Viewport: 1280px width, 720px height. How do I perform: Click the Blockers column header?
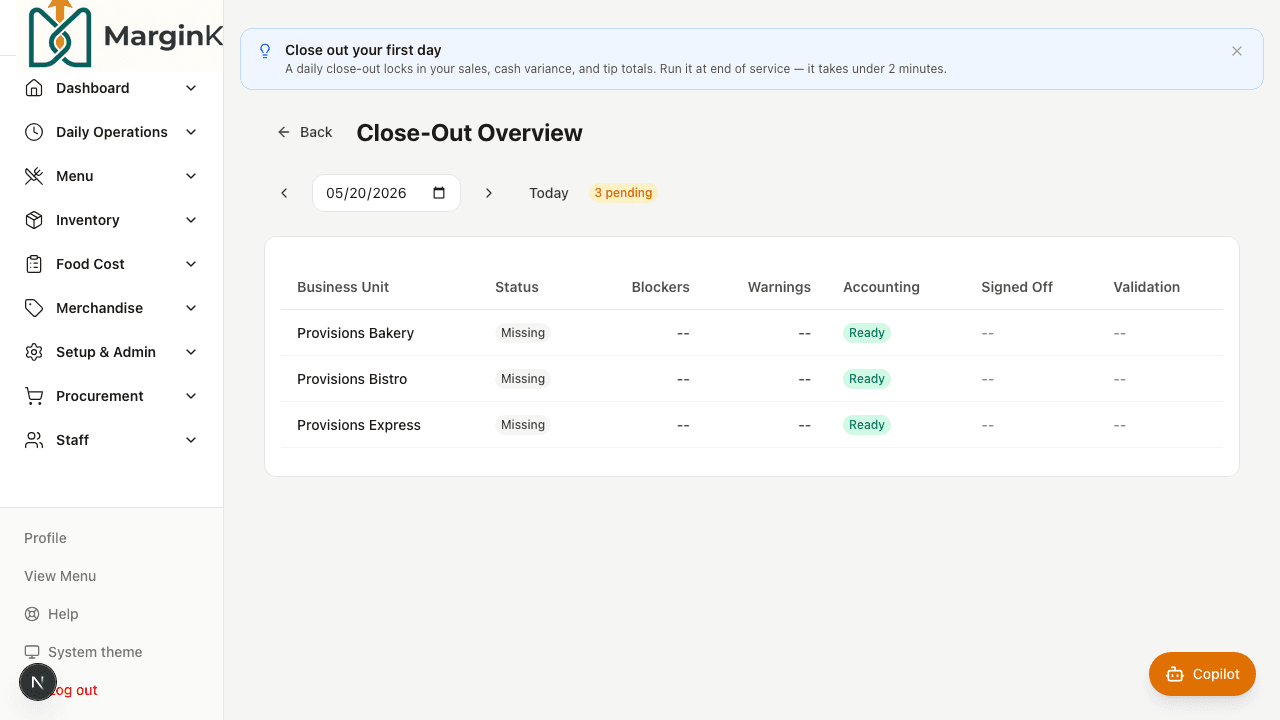click(x=661, y=287)
